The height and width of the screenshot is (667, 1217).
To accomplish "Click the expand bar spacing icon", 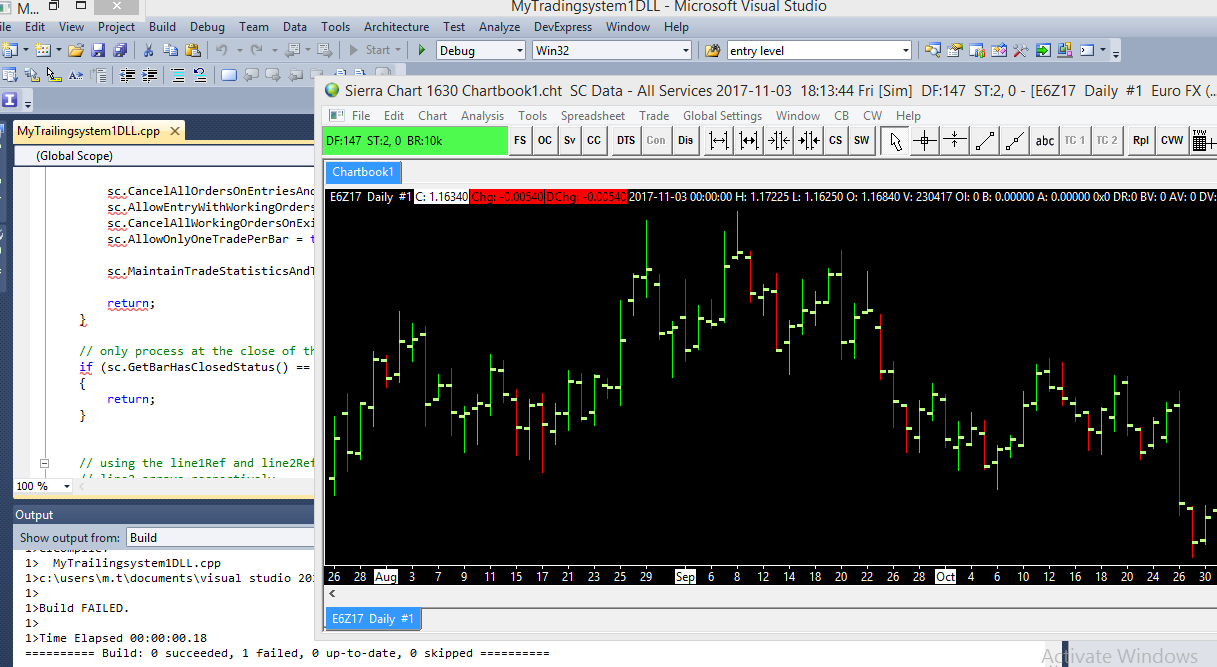I will (719, 141).
